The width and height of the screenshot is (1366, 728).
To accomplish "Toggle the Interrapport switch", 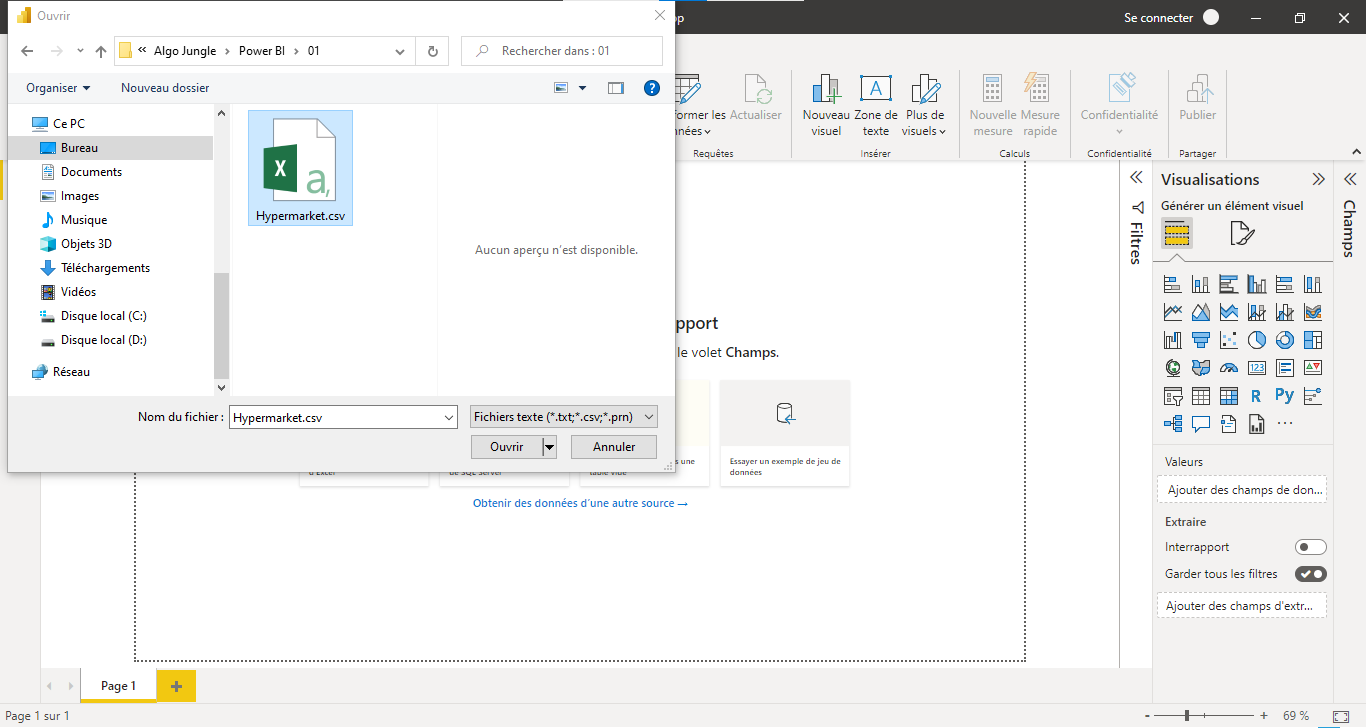I will [x=1311, y=547].
